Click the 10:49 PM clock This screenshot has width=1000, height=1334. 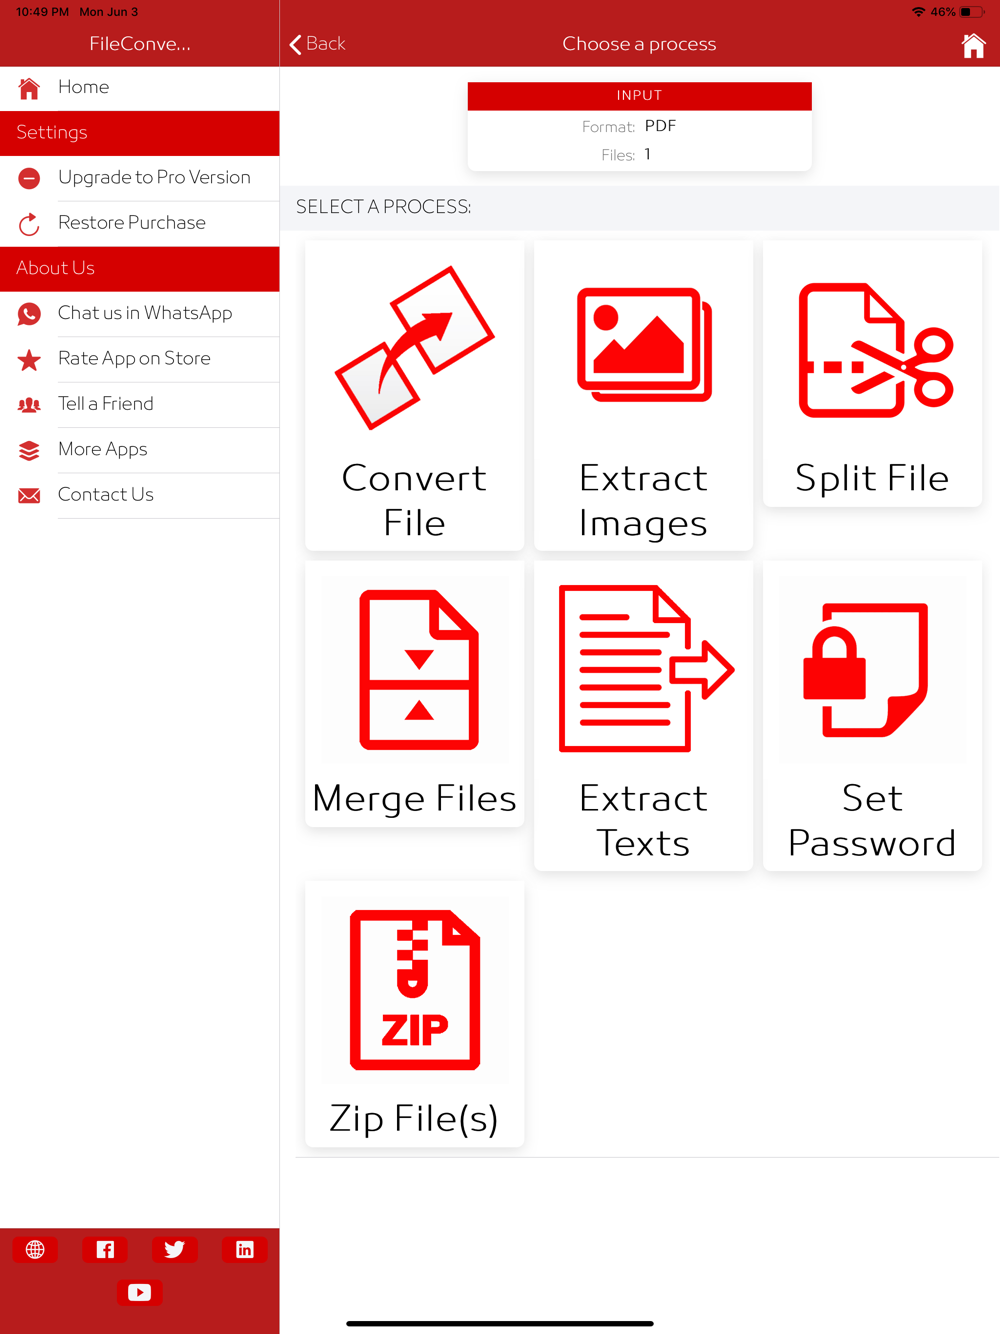coord(42,12)
